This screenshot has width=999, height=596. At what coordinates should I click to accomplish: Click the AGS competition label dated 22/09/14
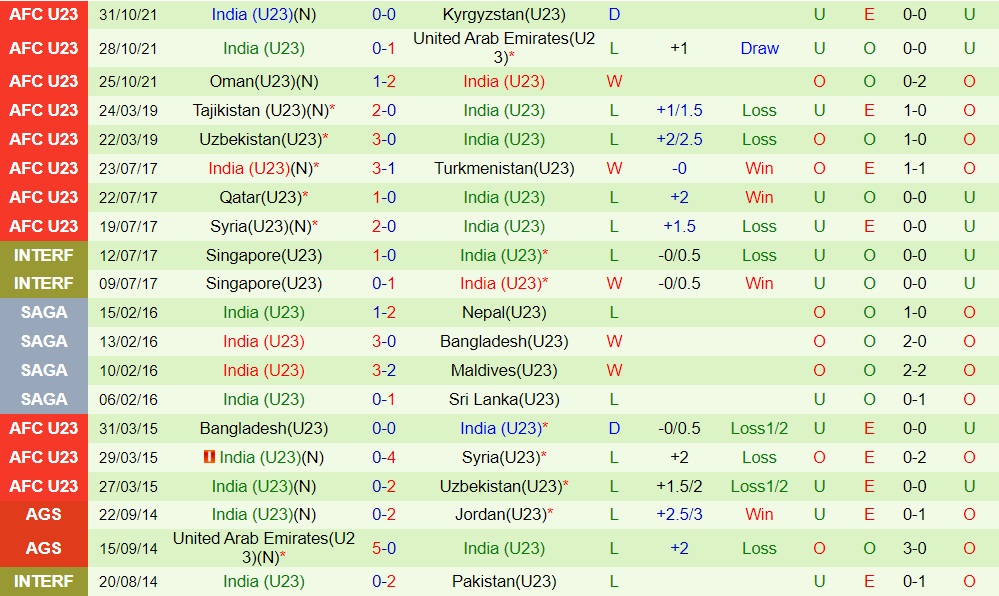point(44,514)
